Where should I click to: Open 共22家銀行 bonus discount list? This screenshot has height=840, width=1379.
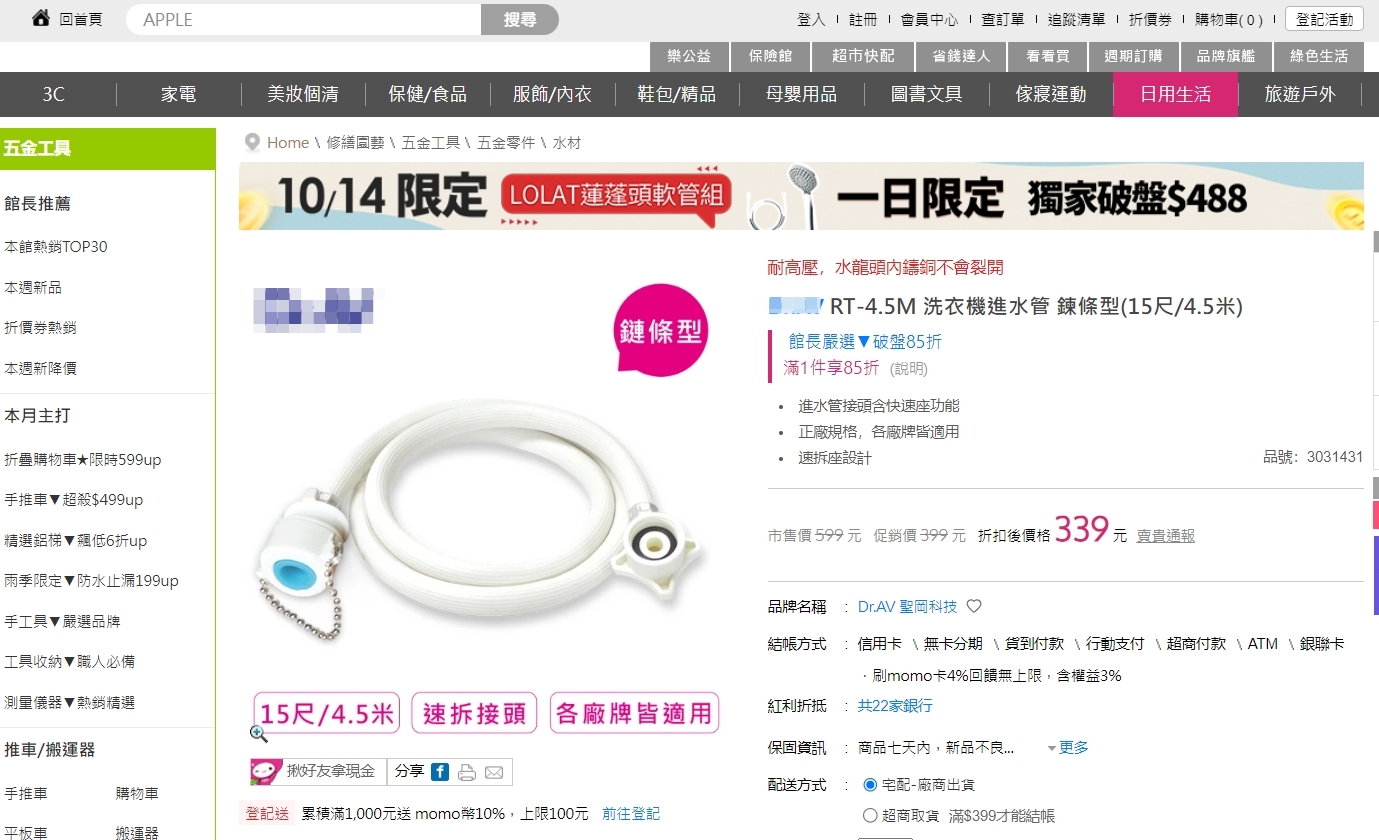tap(895, 706)
